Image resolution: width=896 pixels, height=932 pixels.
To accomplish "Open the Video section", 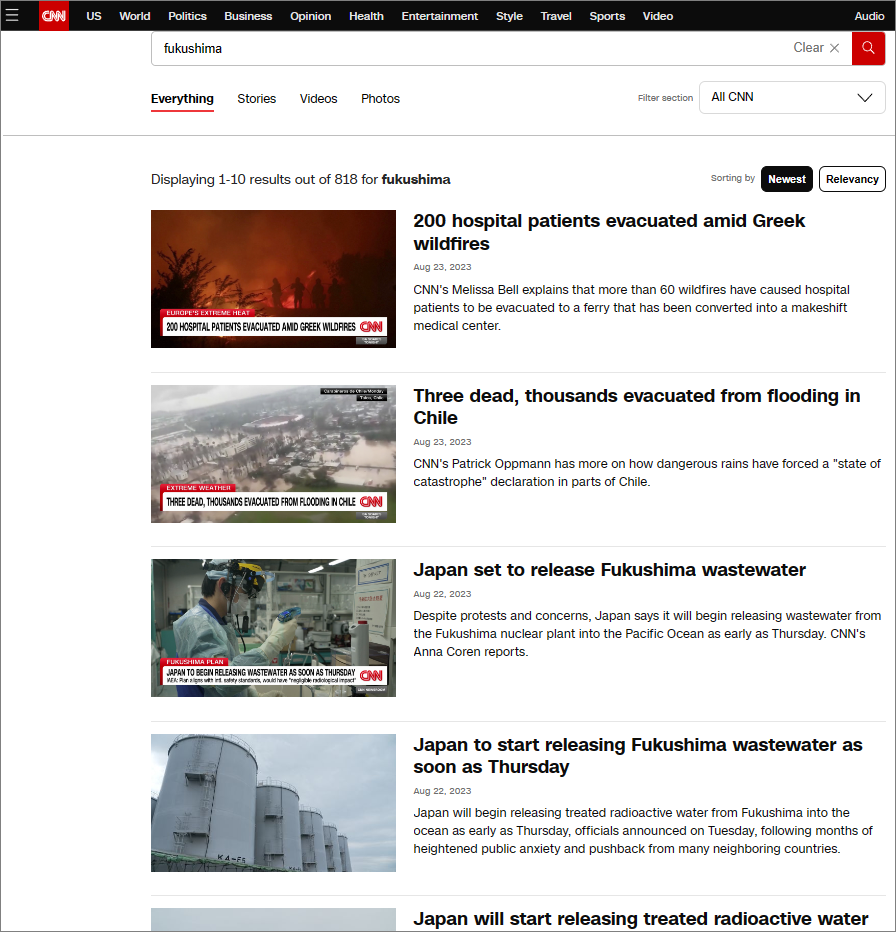I will click(x=658, y=16).
